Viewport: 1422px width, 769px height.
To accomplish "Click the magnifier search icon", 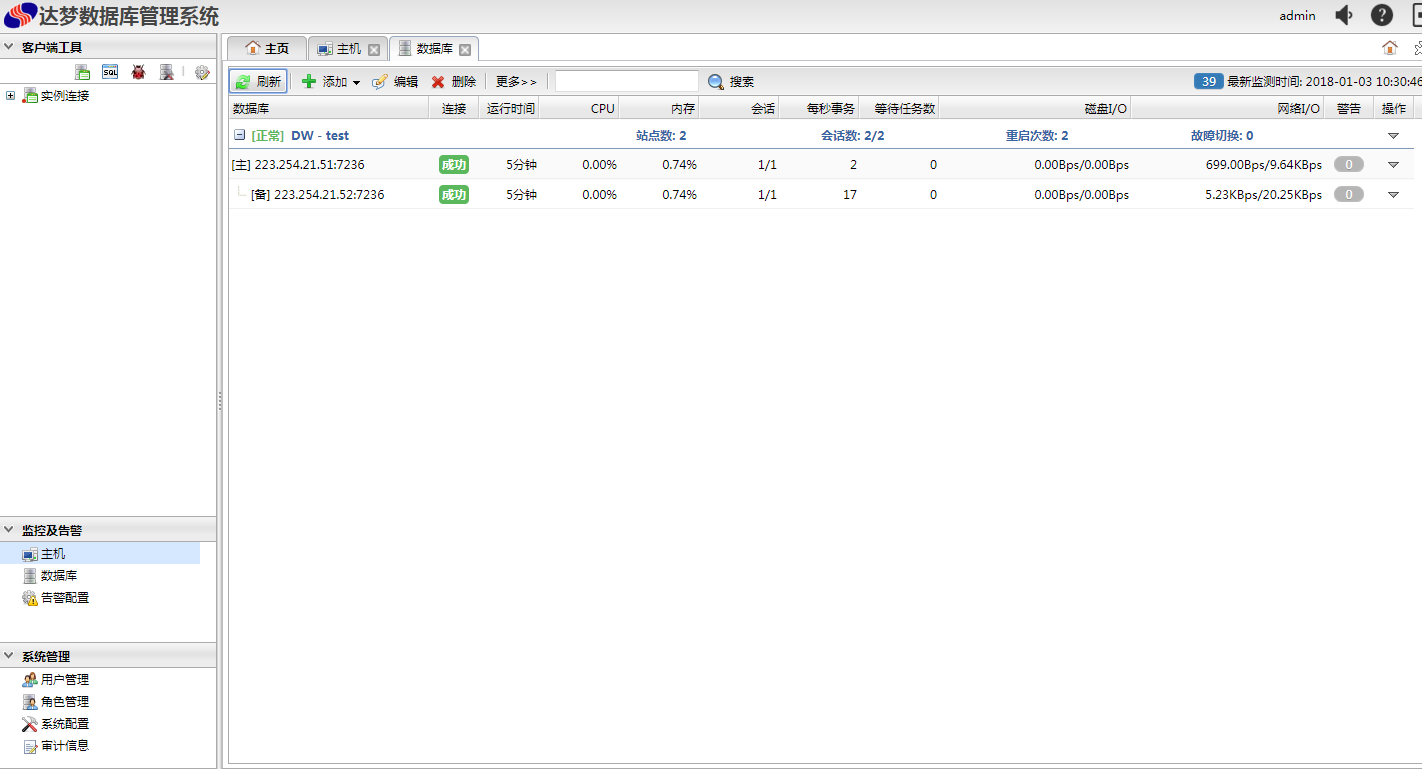I will pyautogui.click(x=716, y=82).
